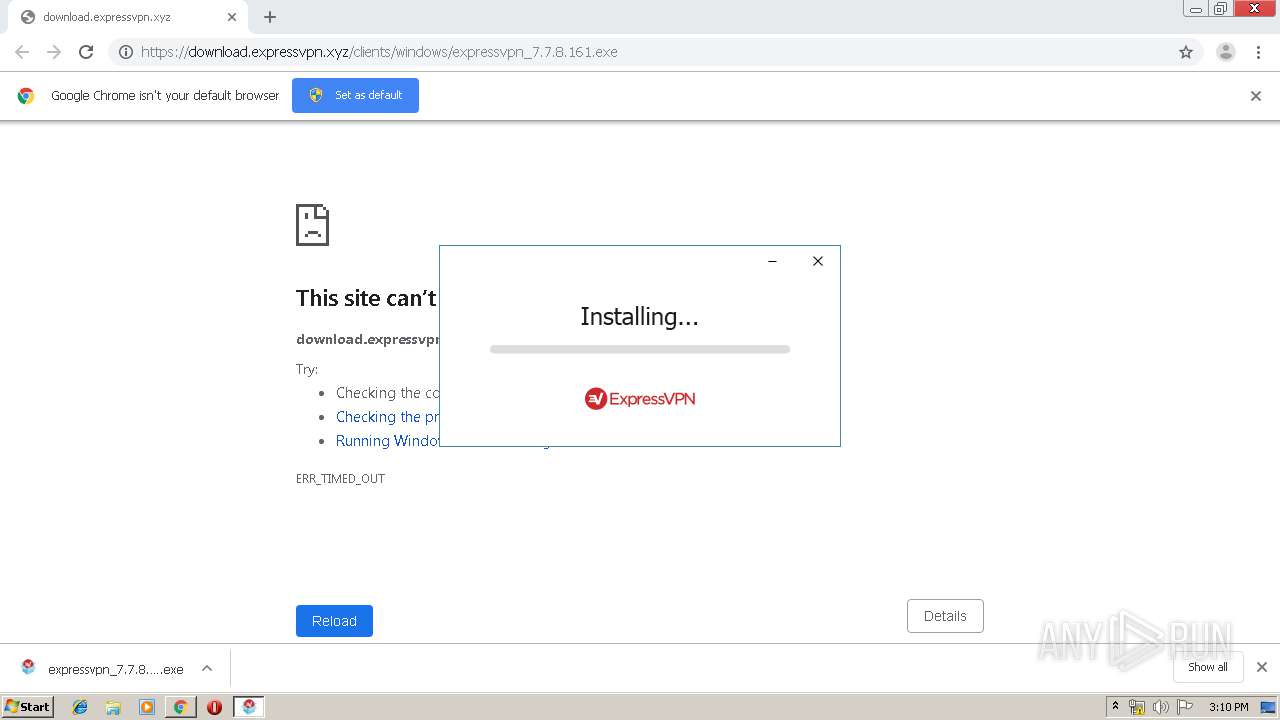The width and height of the screenshot is (1280, 720).
Task: Switch to Chrome in the taskbar
Action: [181, 707]
